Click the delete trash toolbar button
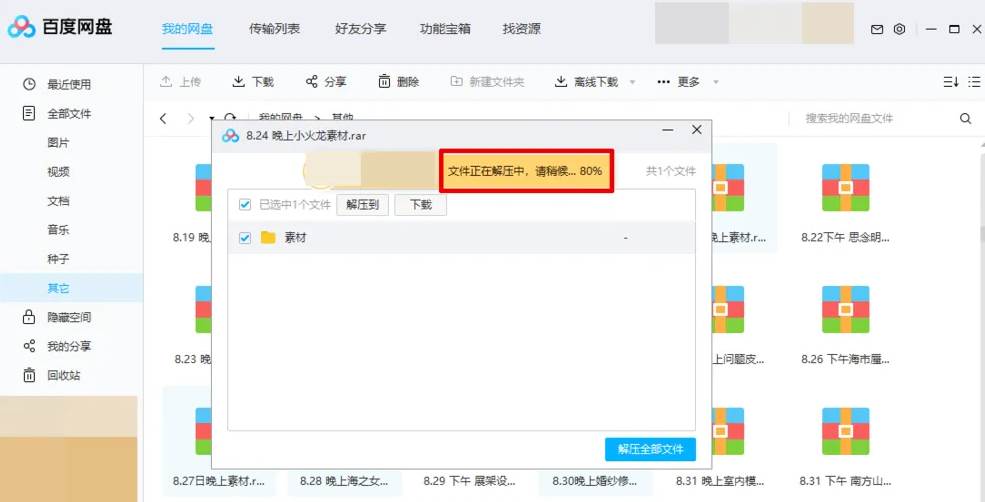The width and height of the screenshot is (985, 502). (398, 82)
